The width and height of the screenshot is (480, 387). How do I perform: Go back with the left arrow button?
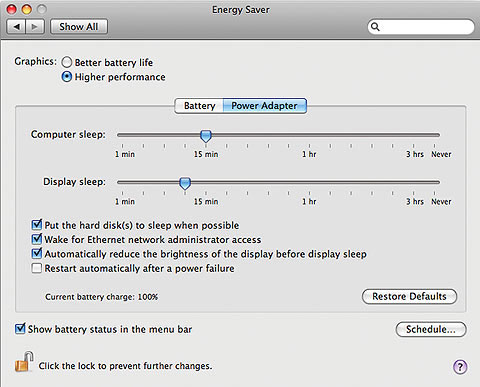point(16,27)
